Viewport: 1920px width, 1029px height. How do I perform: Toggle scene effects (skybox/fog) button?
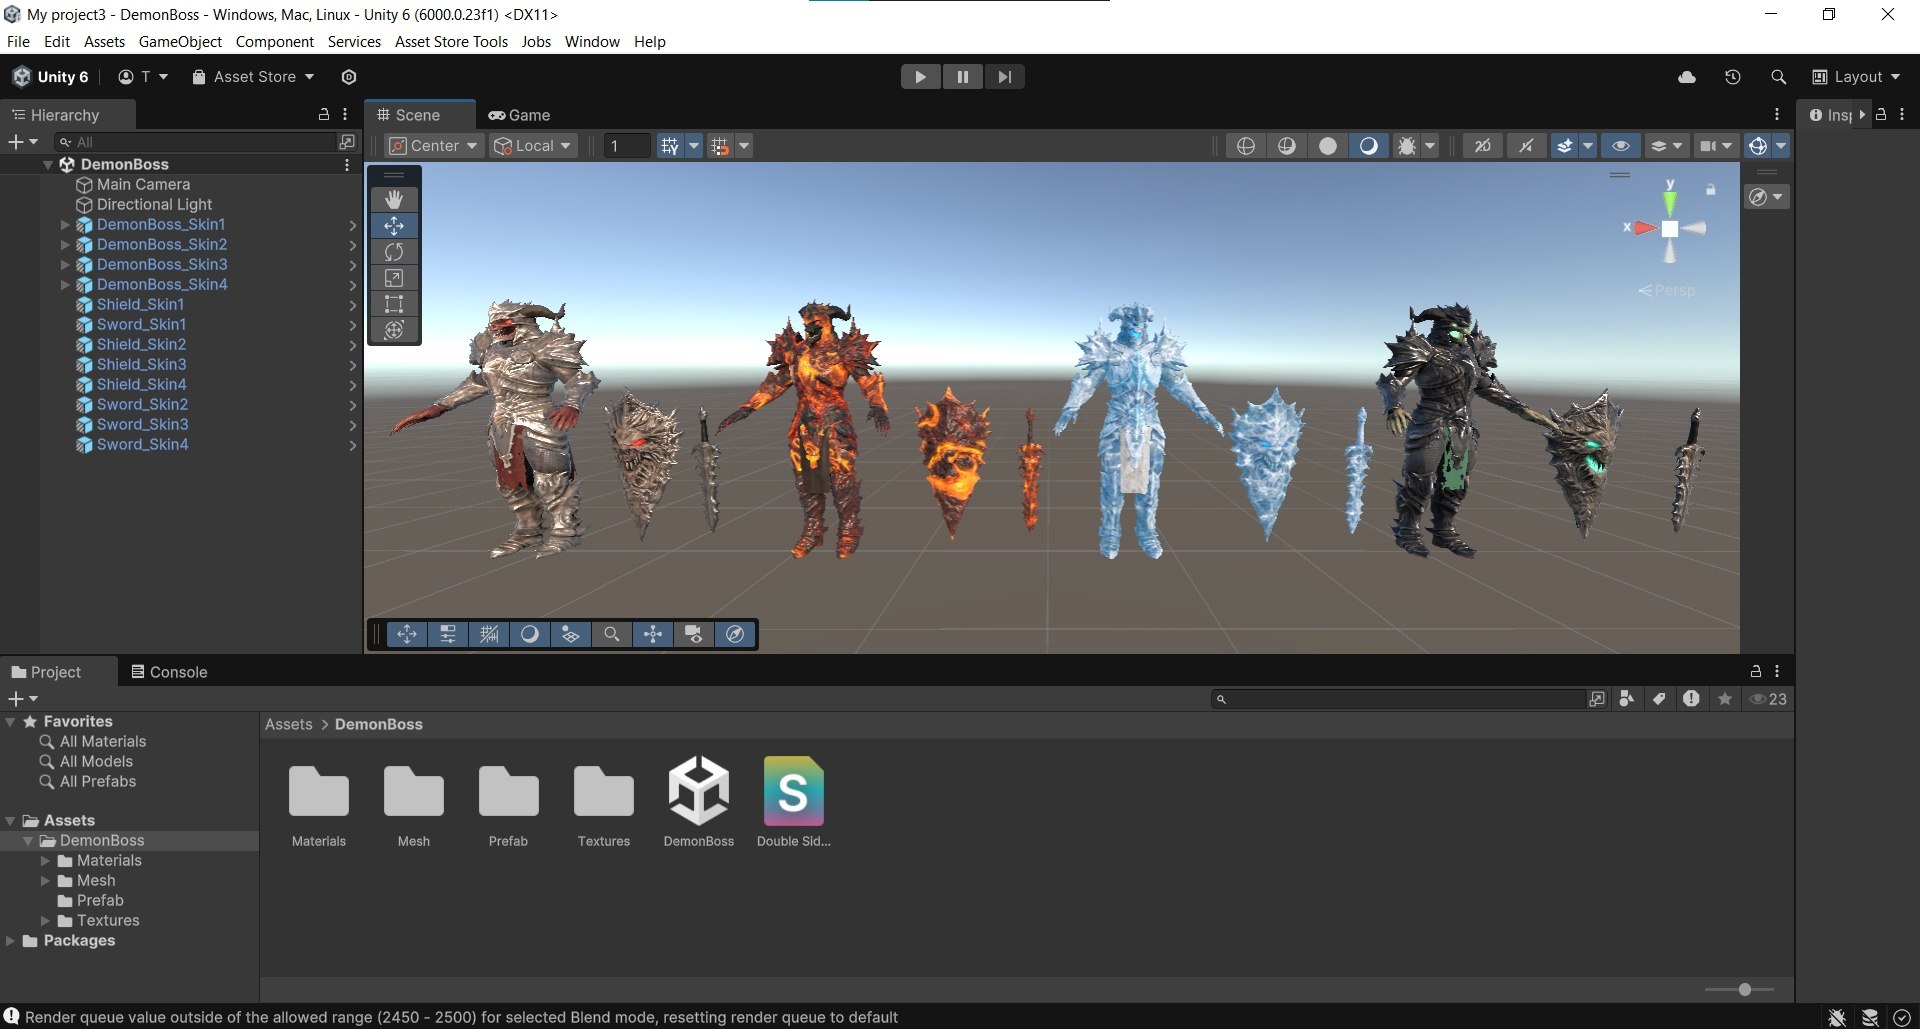pyautogui.click(x=1564, y=146)
